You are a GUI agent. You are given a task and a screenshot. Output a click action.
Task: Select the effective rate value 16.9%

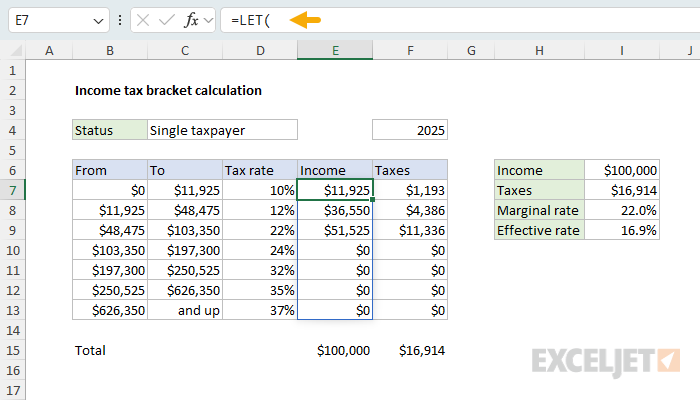click(622, 230)
